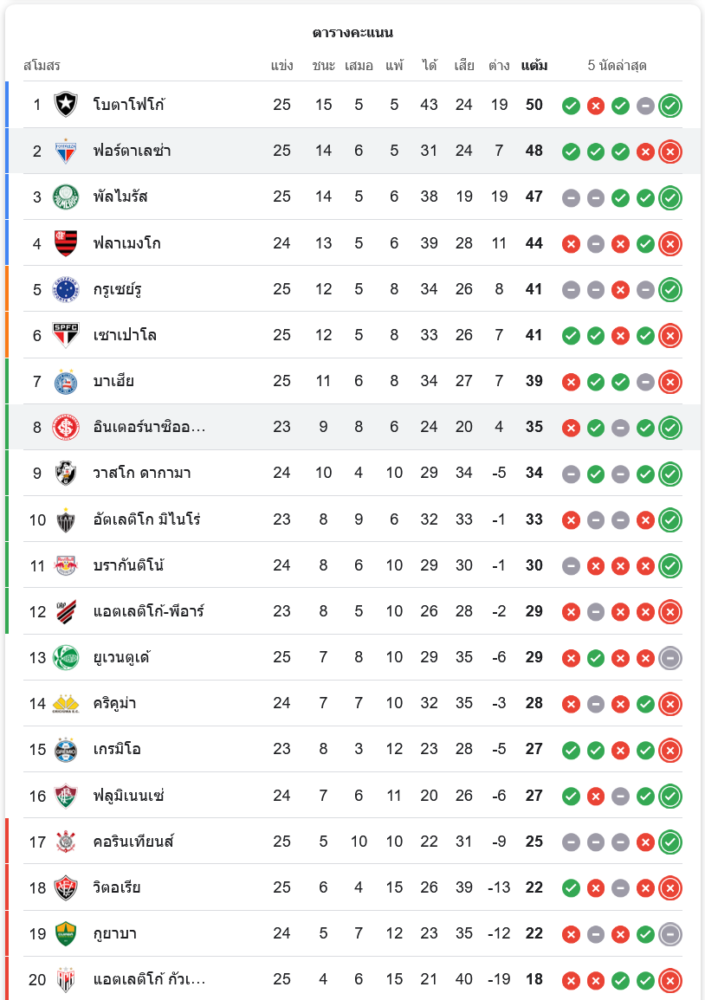Click the Grêmio crest icon
The width and height of the screenshot is (705, 1000).
pyautogui.click(x=66, y=749)
